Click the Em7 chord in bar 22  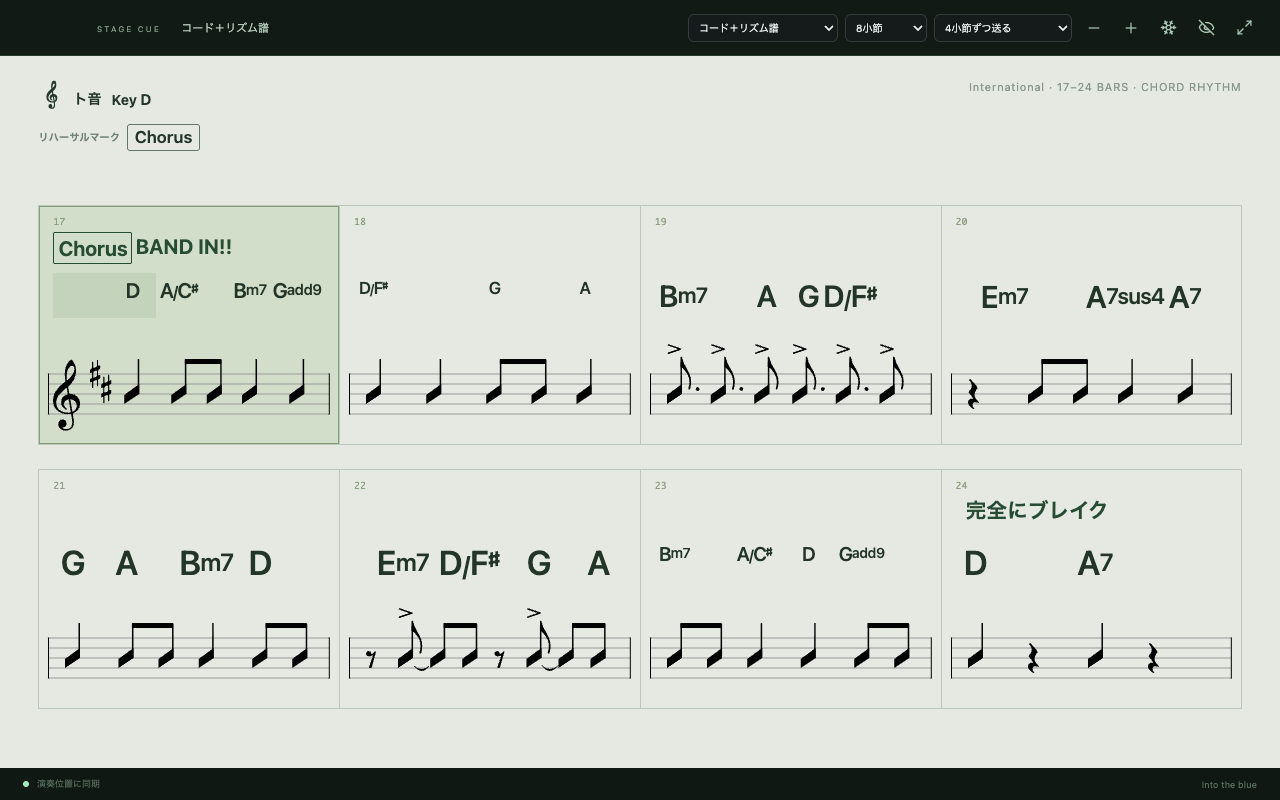pos(403,563)
